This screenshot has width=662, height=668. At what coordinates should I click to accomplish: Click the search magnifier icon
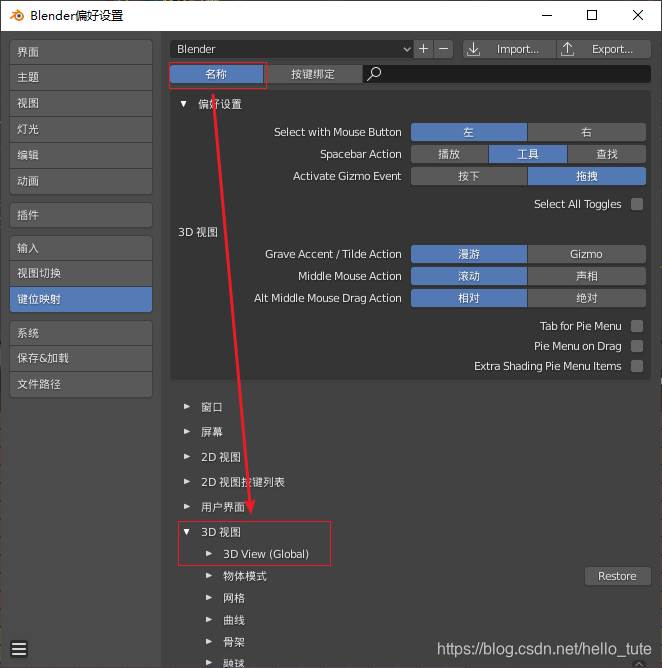tap(374, 74)
